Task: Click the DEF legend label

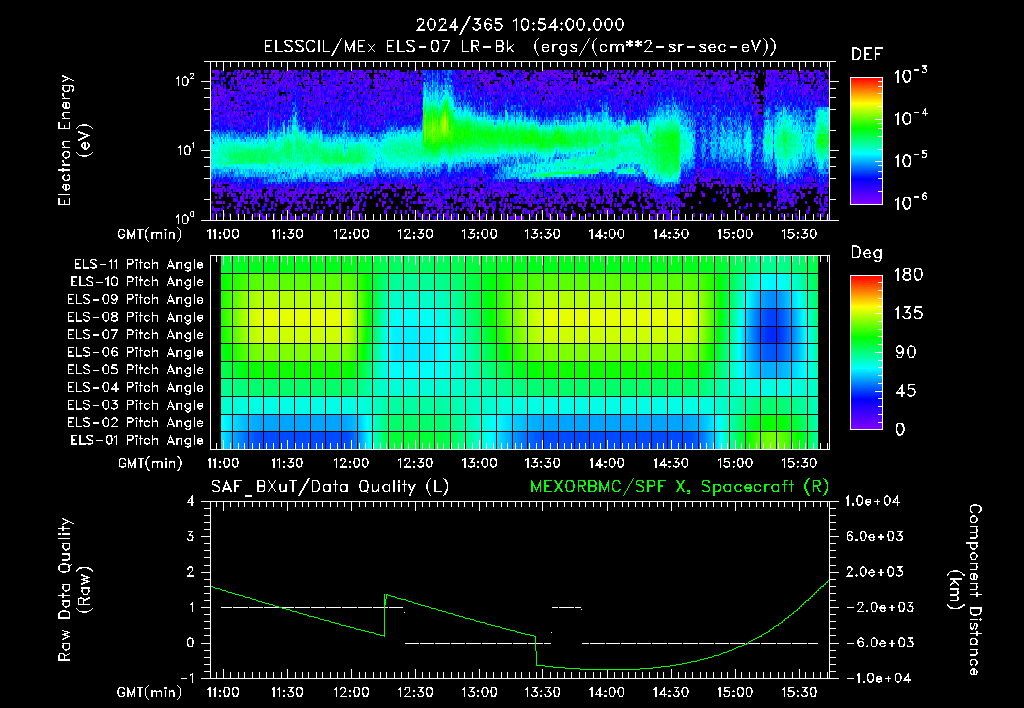Action: click(x=866, y=55)
